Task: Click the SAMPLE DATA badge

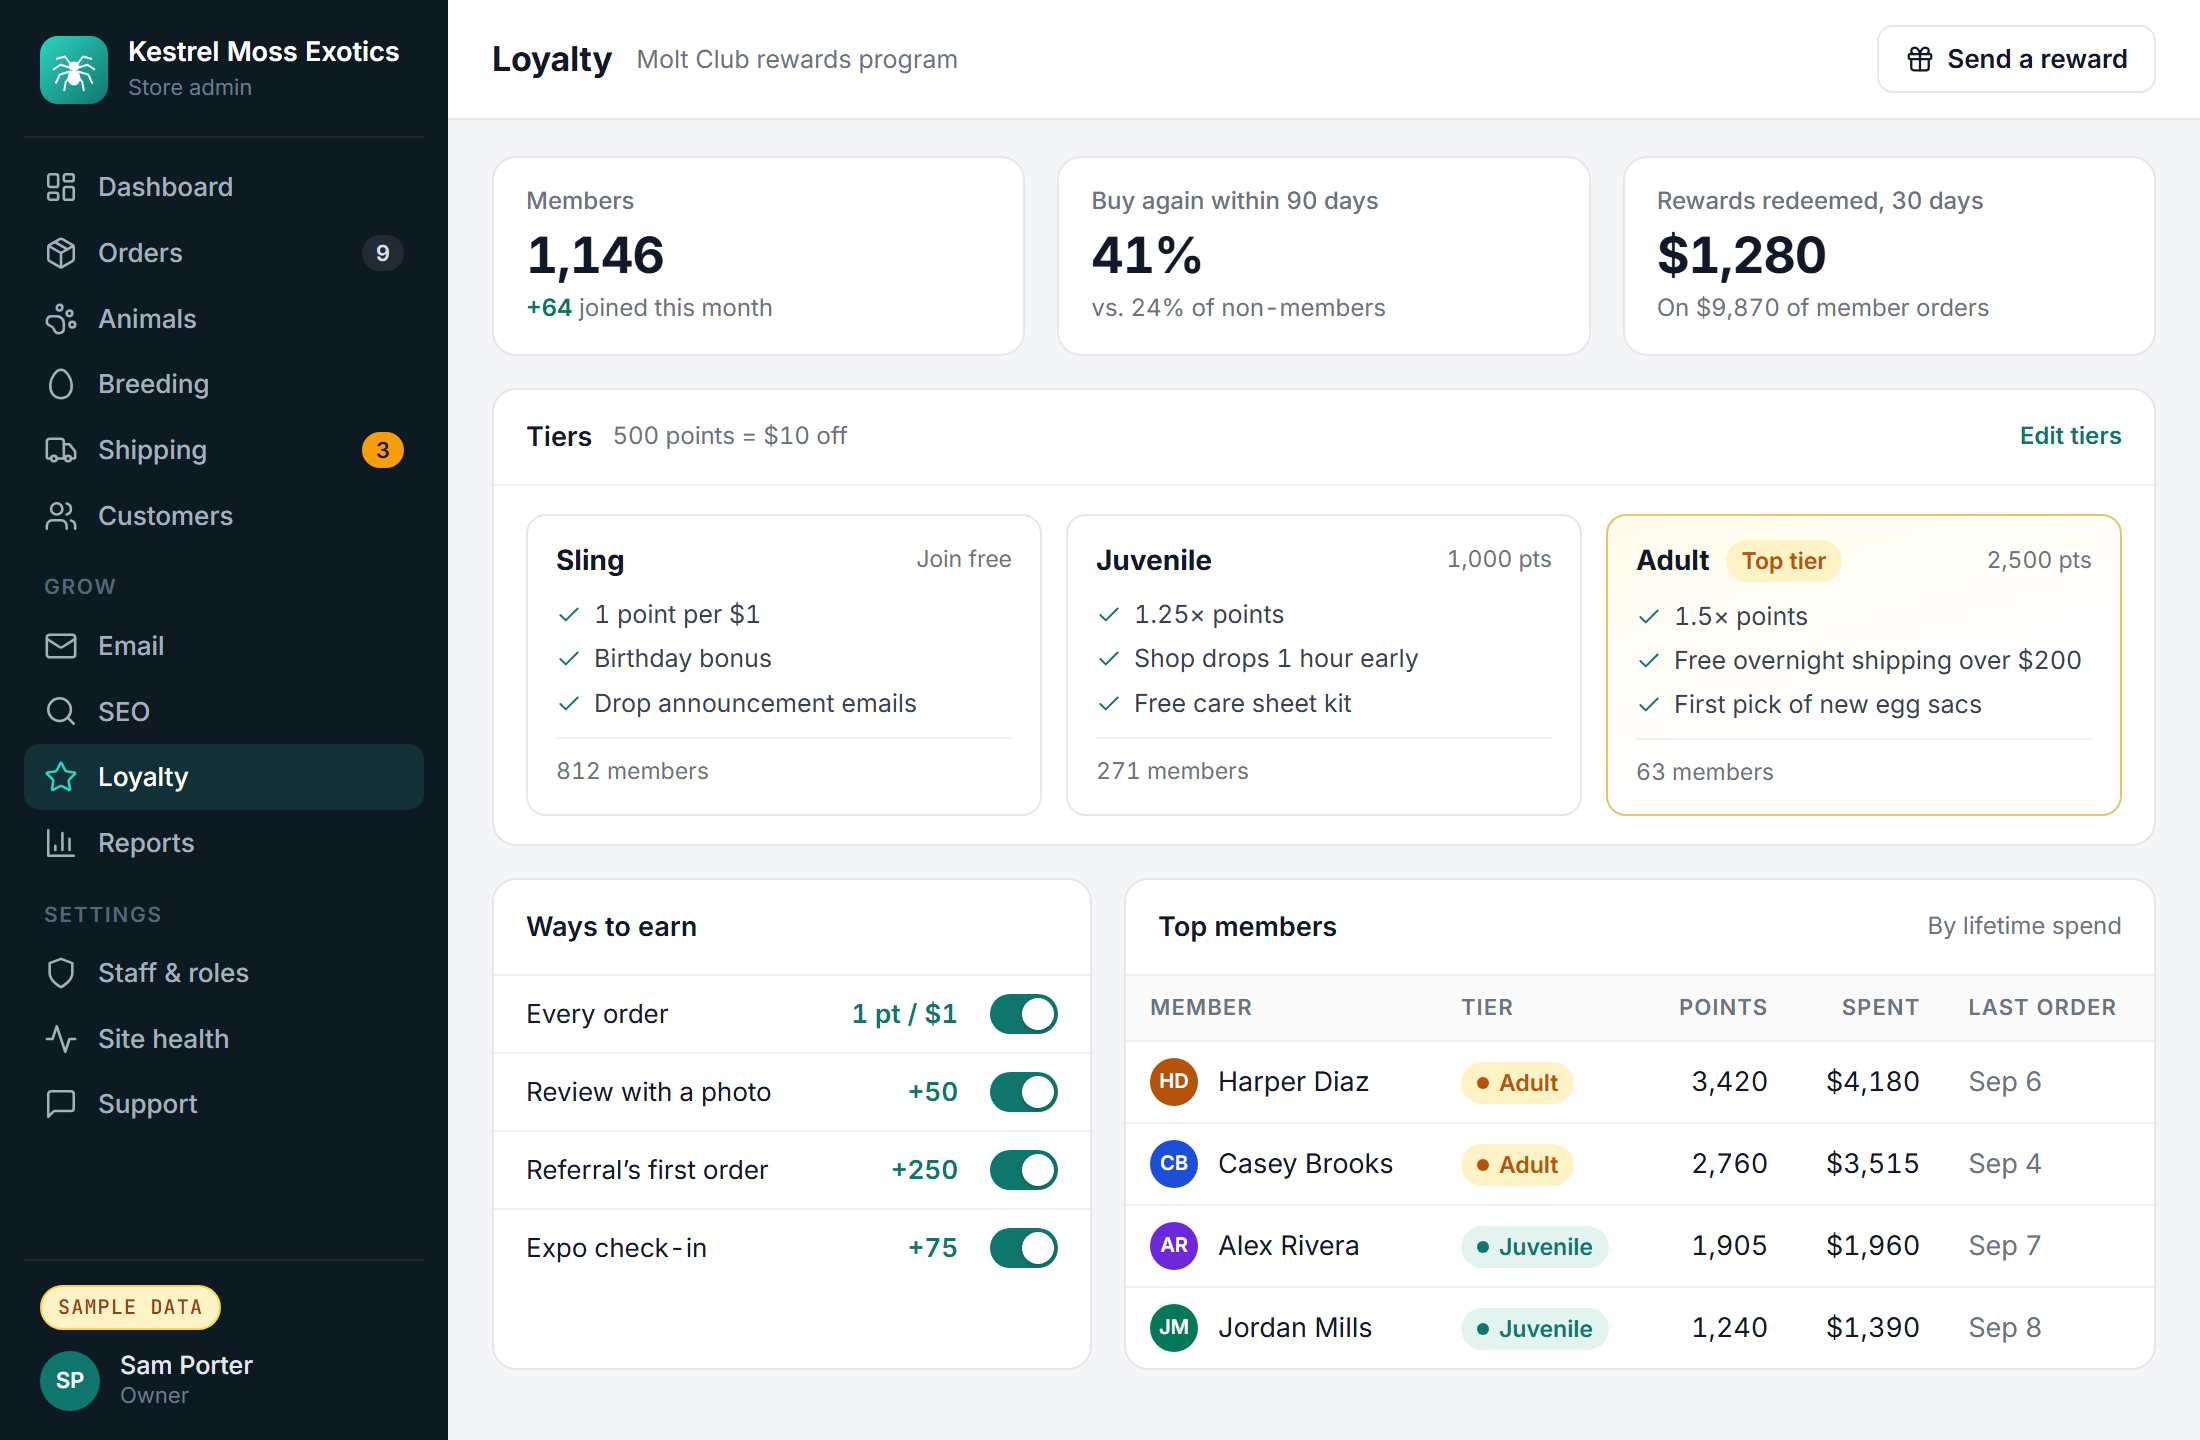Action: [130, 1307]
